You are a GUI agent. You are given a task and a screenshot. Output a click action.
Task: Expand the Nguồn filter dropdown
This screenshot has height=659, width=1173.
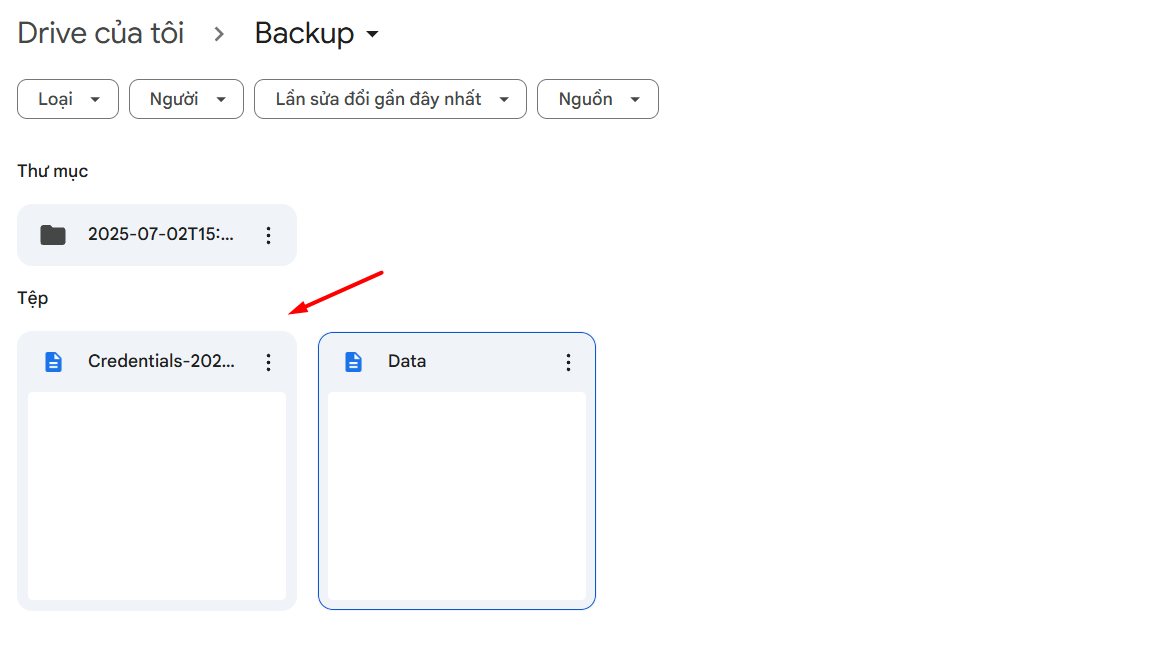click(598, 99)
